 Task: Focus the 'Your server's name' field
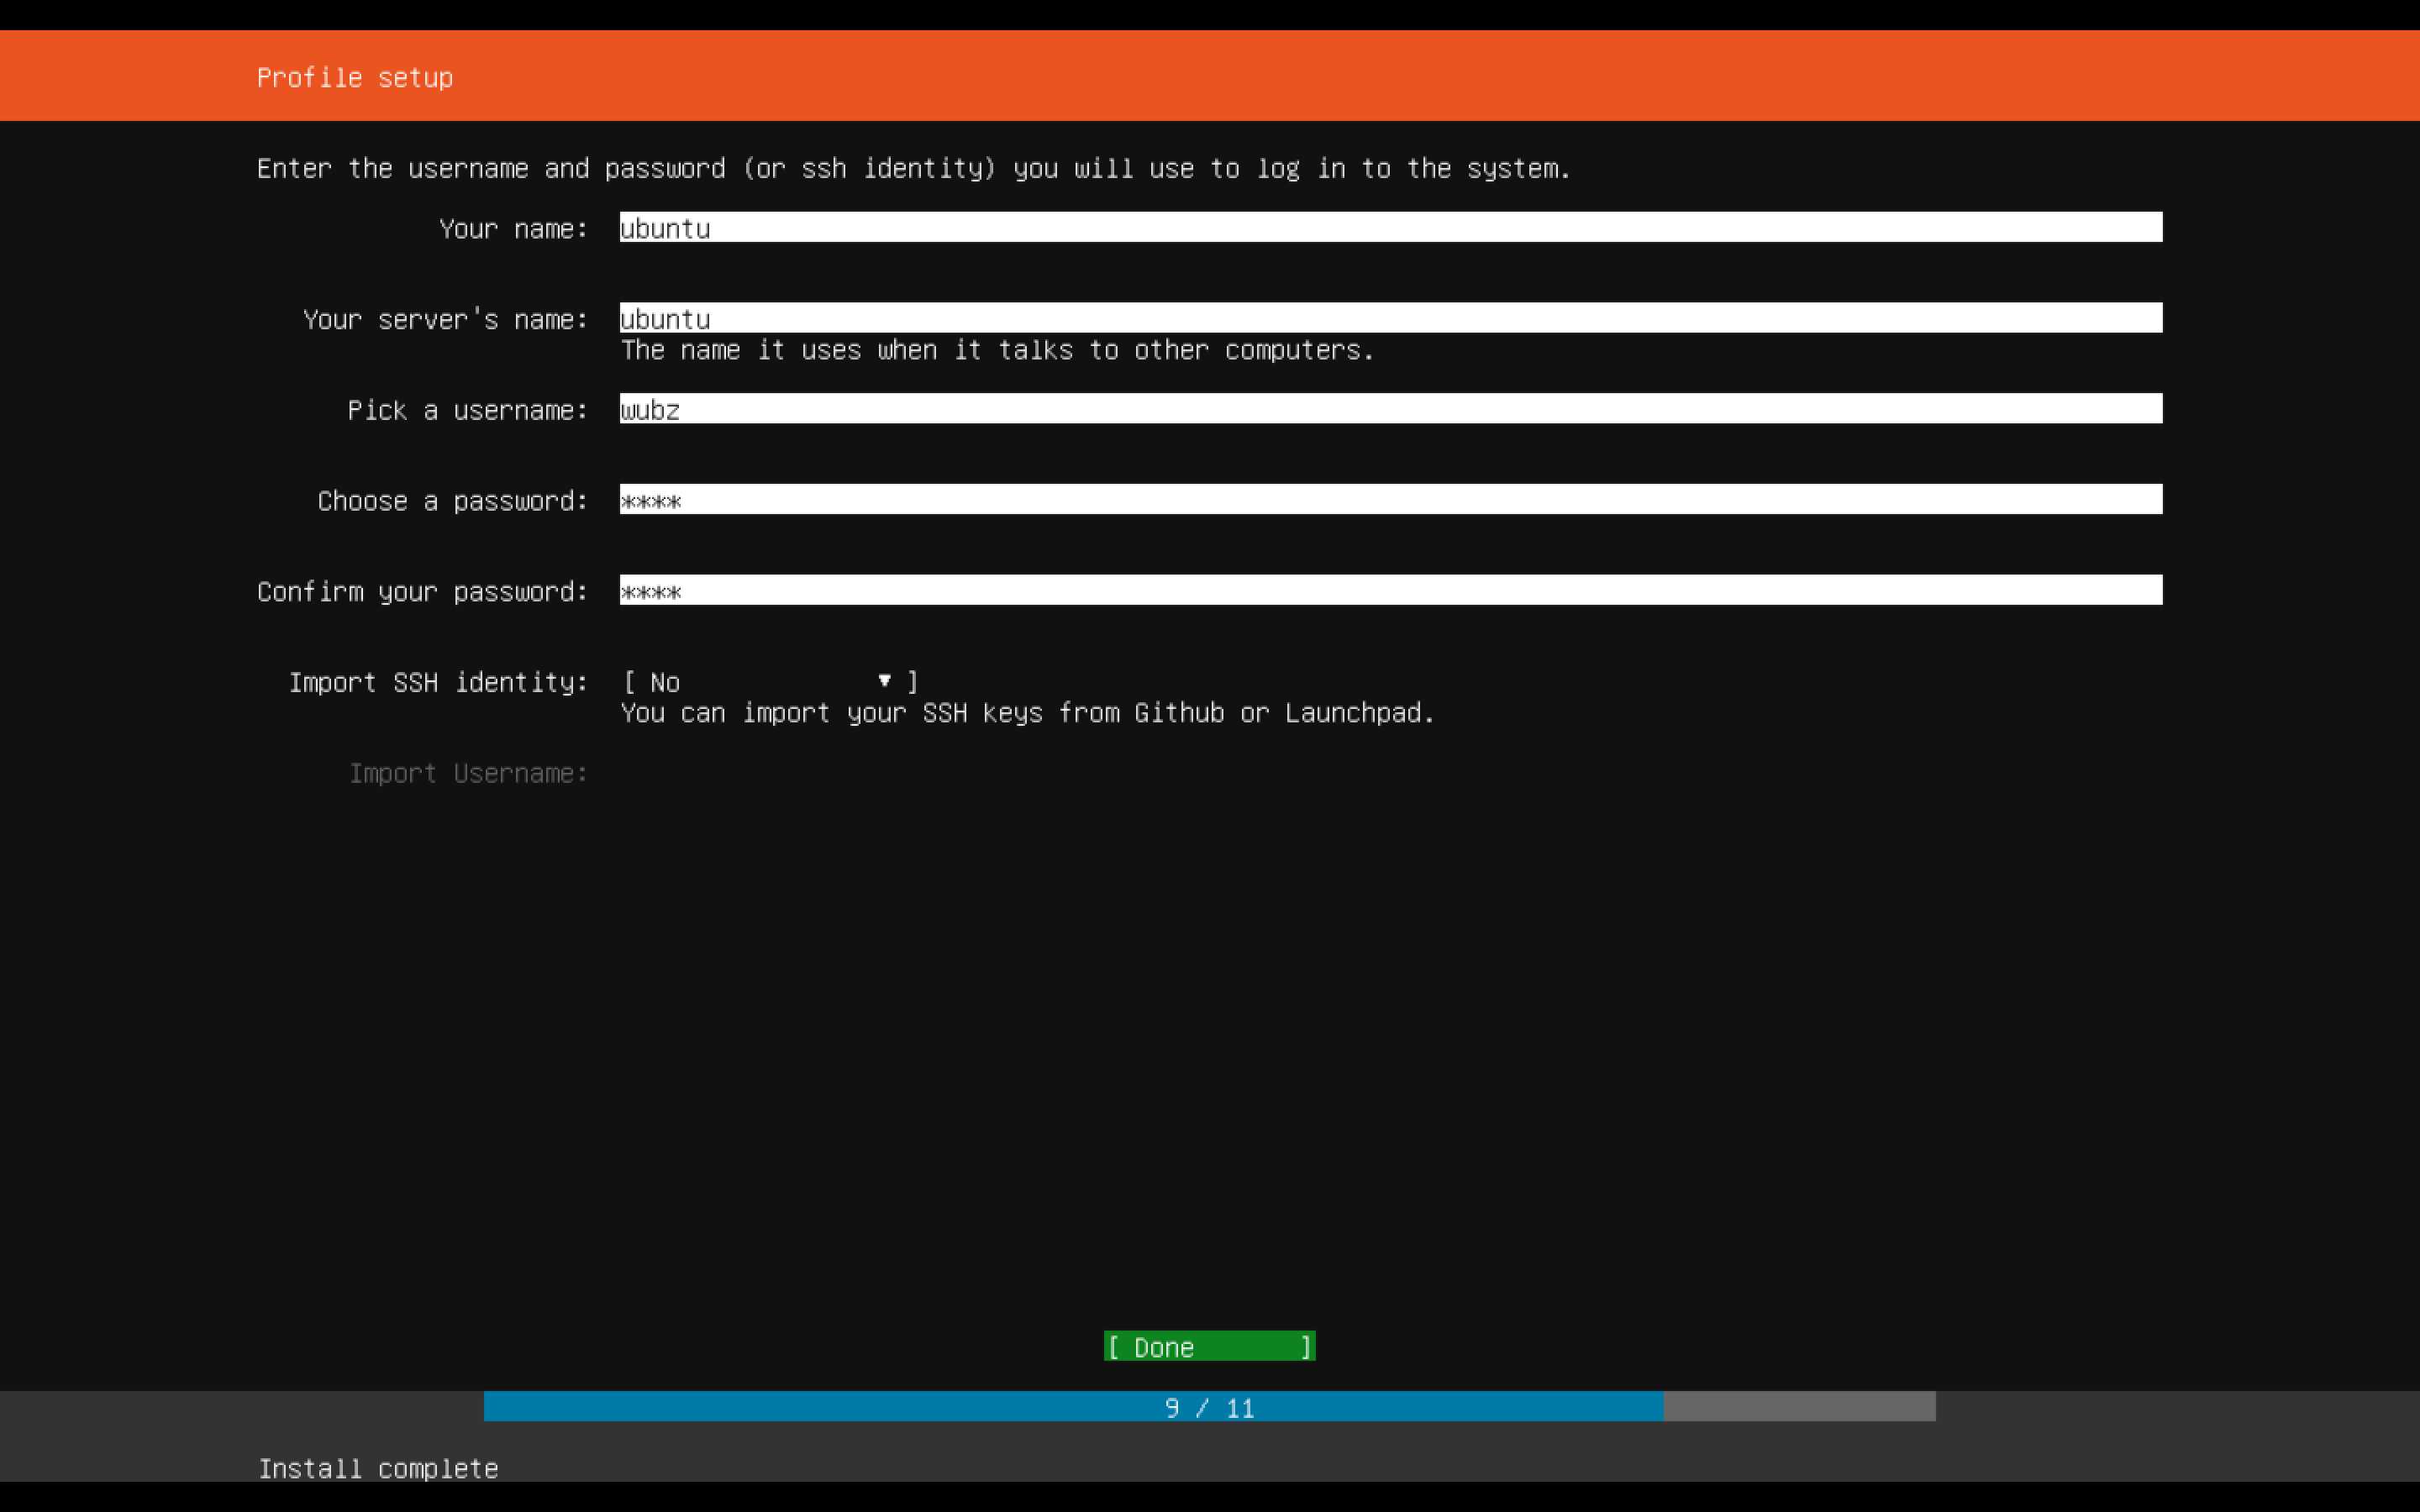pyautogui.click(x=1390, y=318)
